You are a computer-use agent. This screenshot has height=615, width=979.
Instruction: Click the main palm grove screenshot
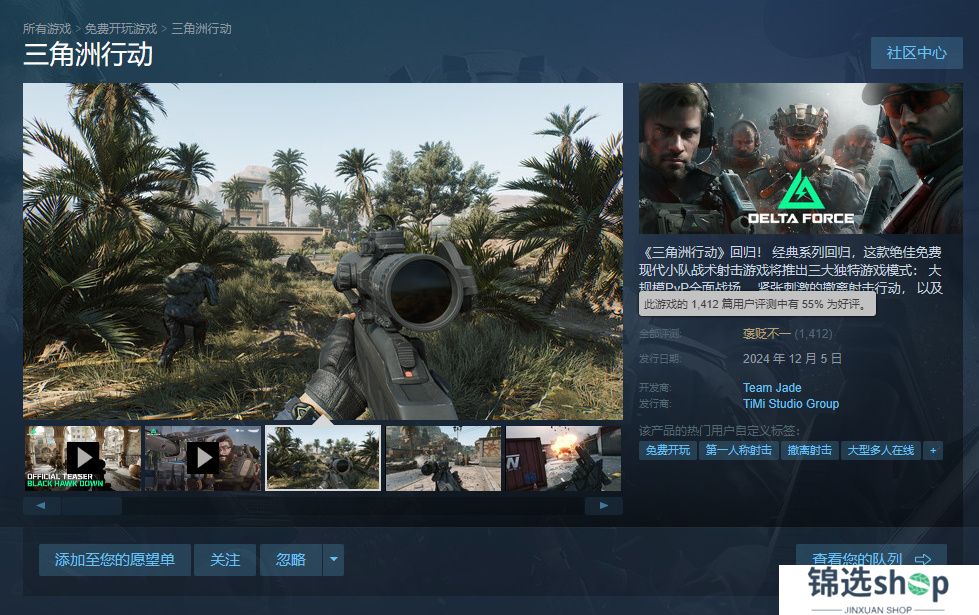323,251
